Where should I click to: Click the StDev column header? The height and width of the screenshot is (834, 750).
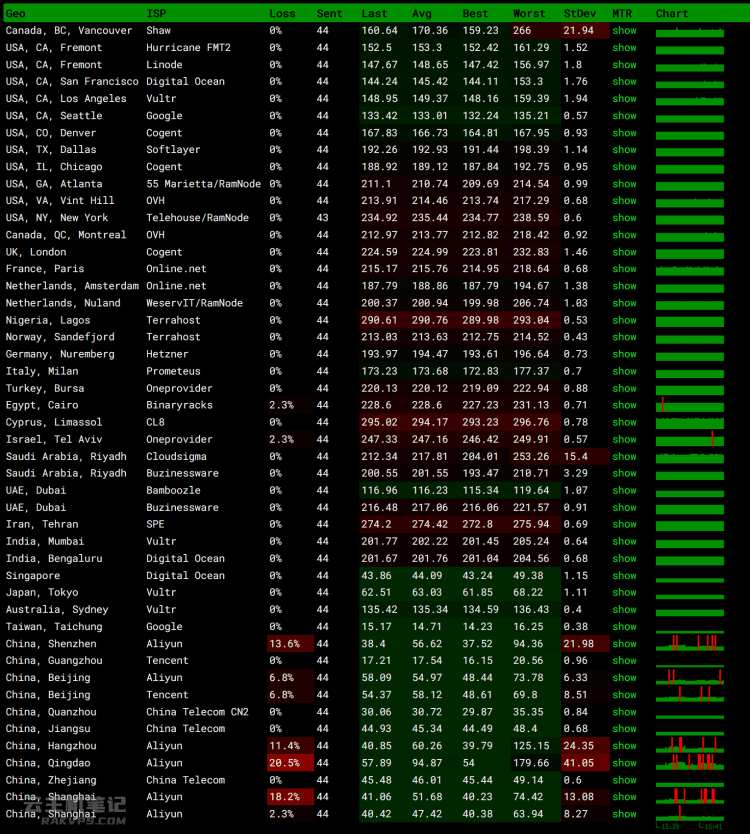click(579, 14)
